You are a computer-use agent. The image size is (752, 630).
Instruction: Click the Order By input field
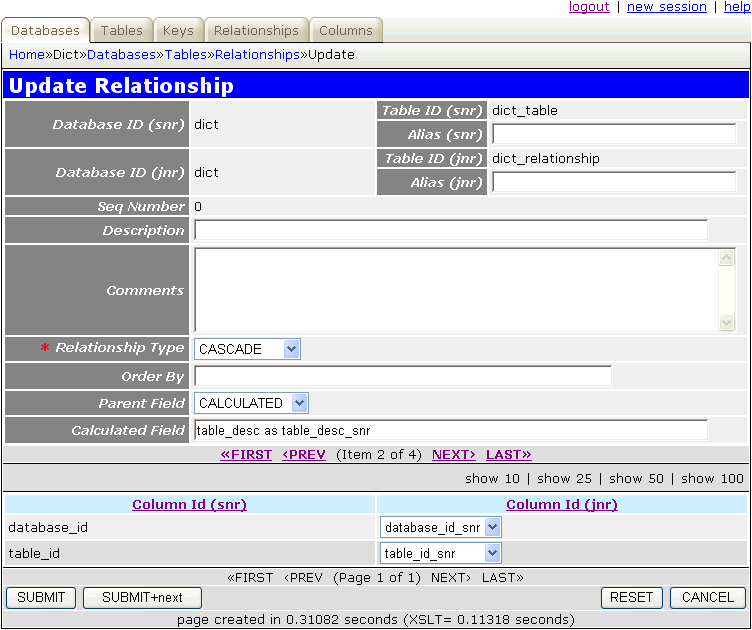tap(403, 376)
